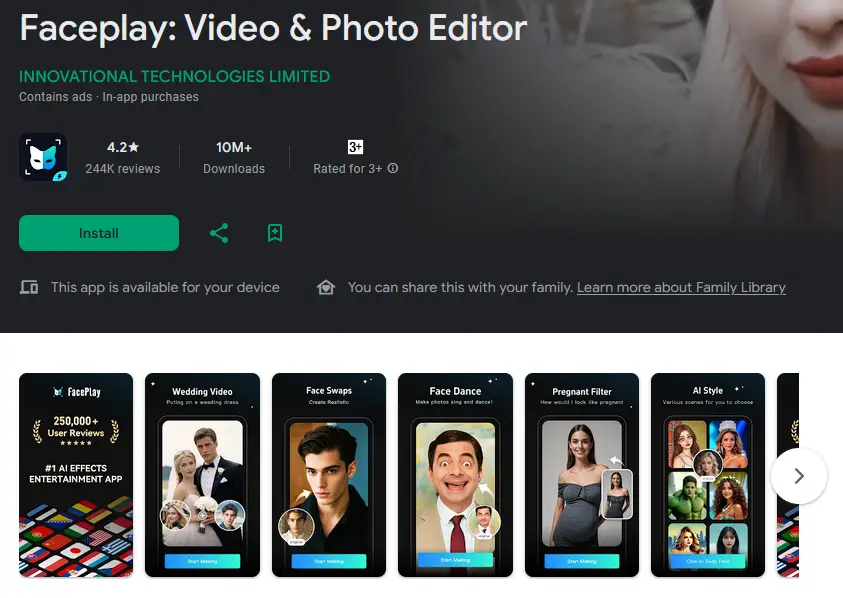The image size is (843, 598).
Task: Click the 10M+ Downloads stat
Action: [x=234, y=158]
